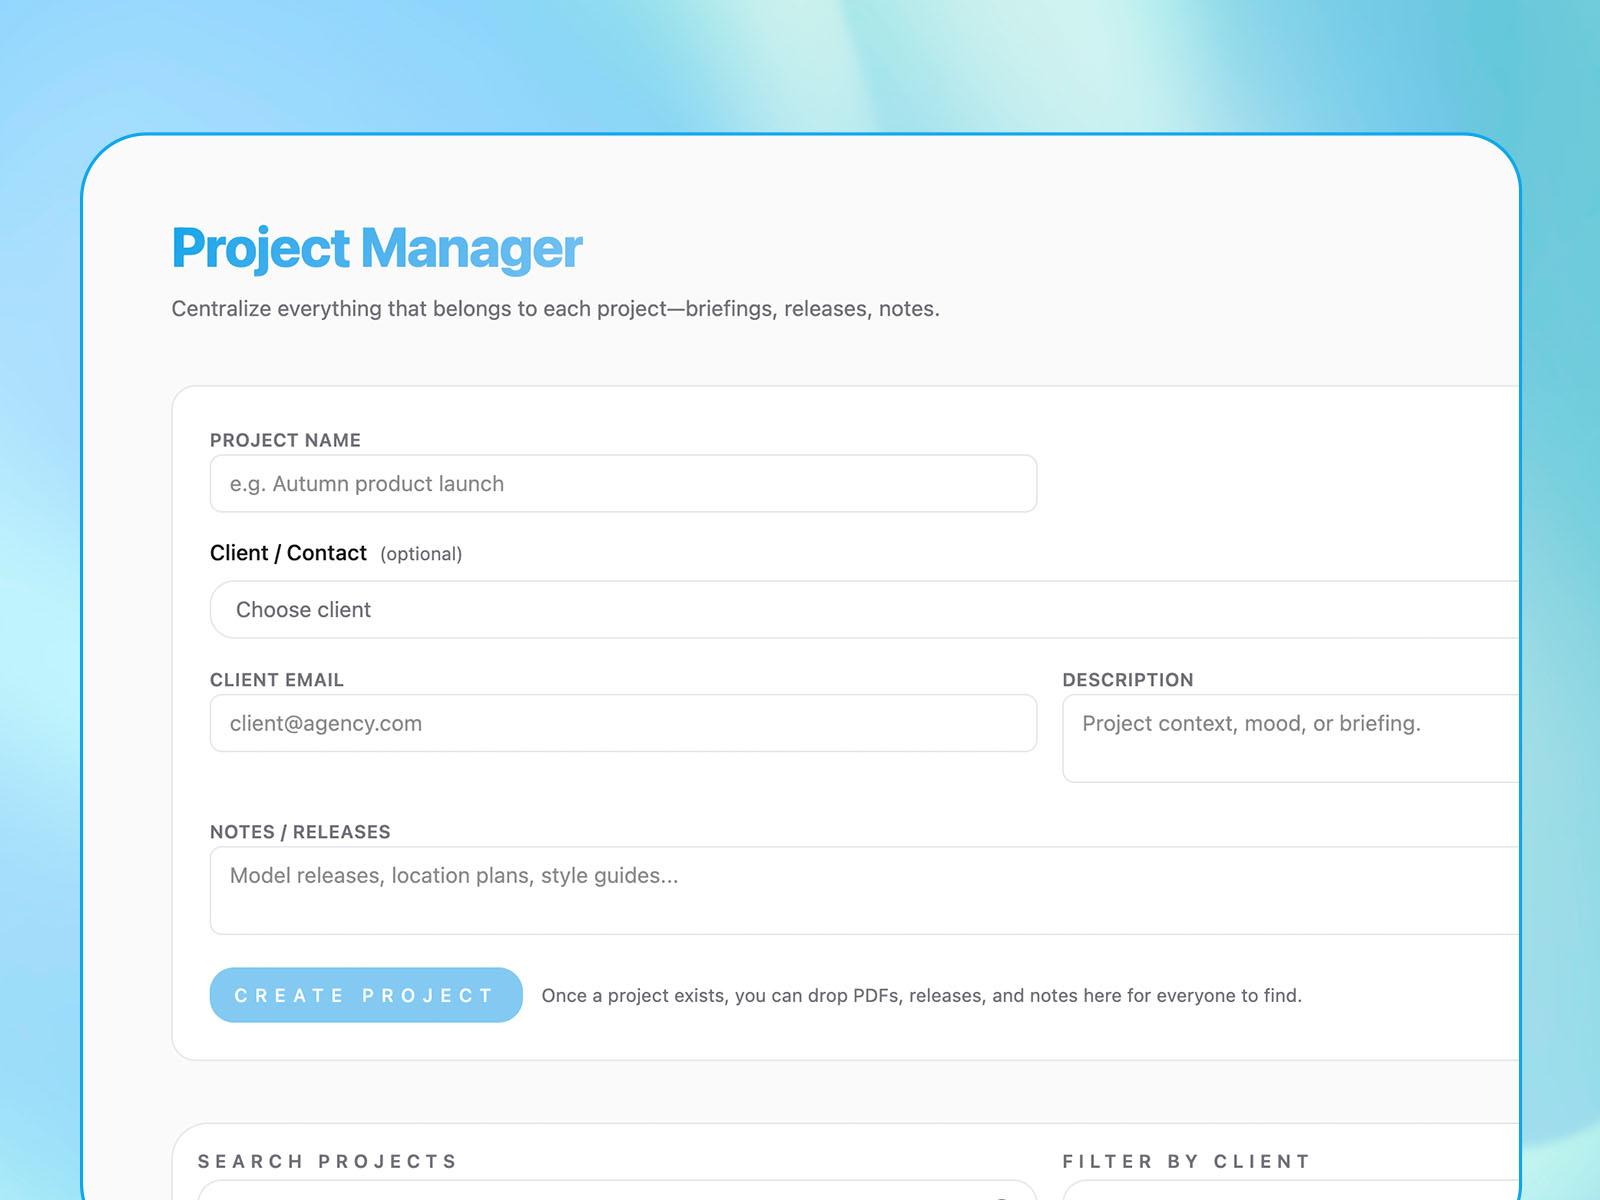
Task: Click the CLIENT EMAIL label
Action: (x=277, y=680)
